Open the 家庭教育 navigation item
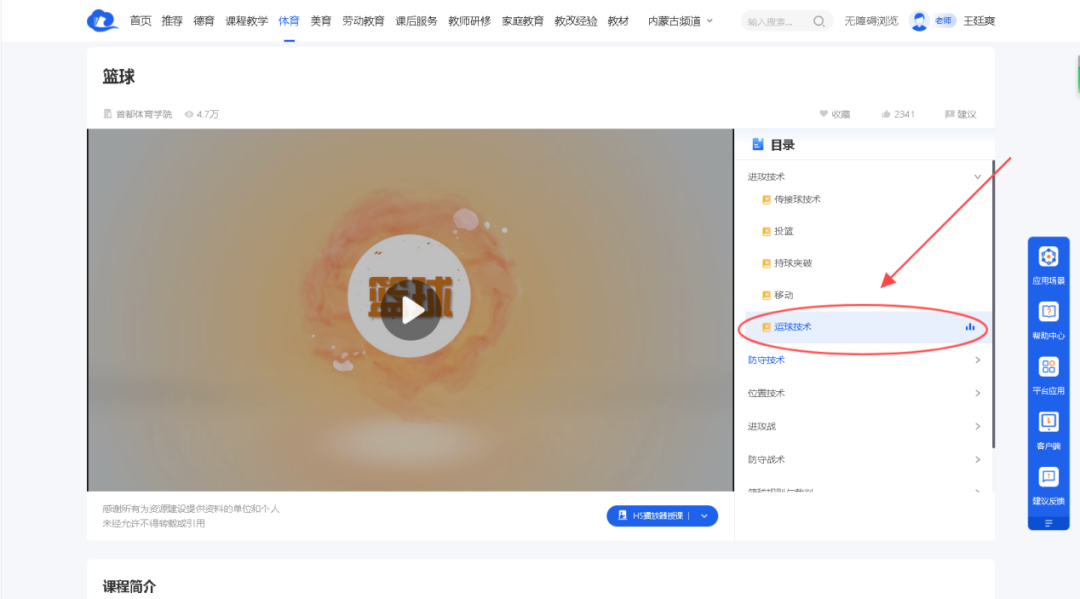The height and width of the screenshot is (599, 1080). [x=523, y=21]
